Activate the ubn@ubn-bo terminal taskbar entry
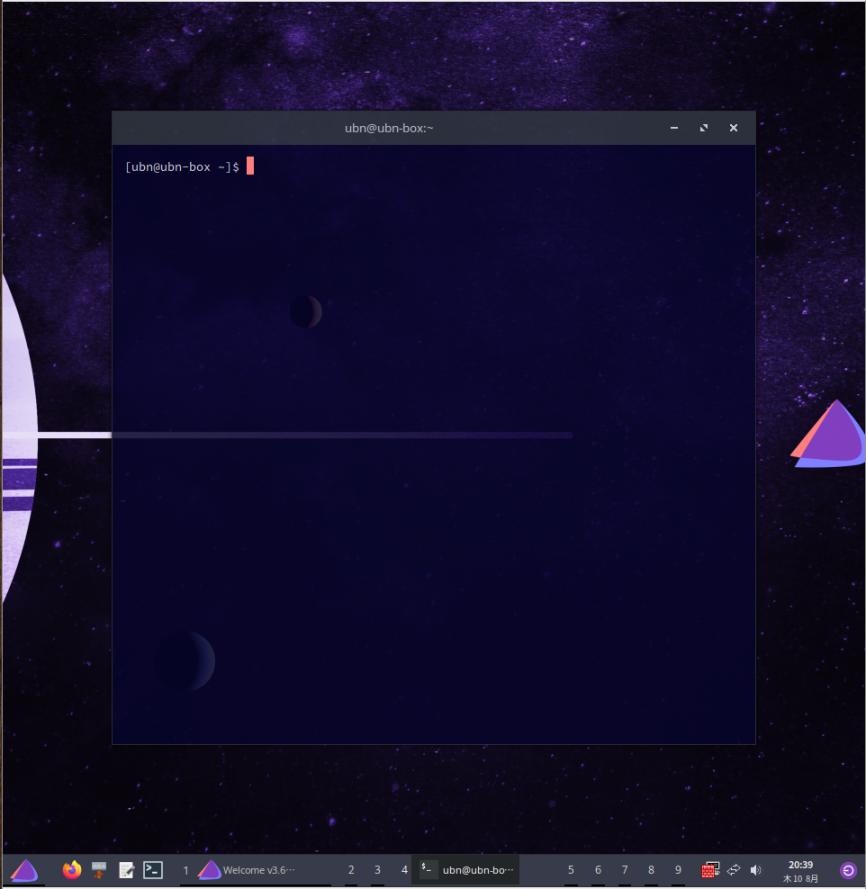The width and height of the screenshot is (866, 889). coord(467,870)
